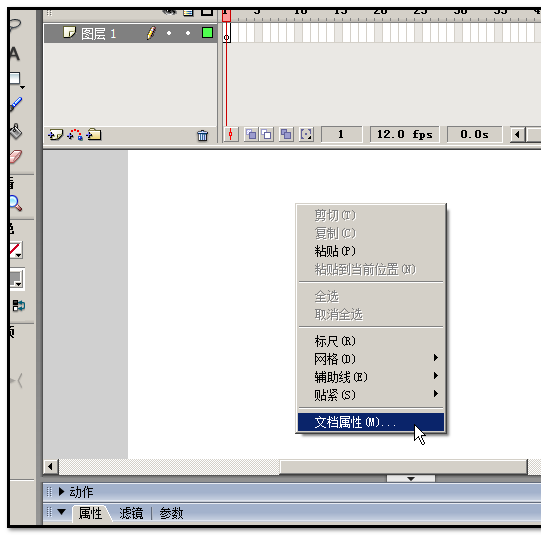Click the Insert Layer icon
The width and height of the screenshot is (541, 535).
point(56,135)
